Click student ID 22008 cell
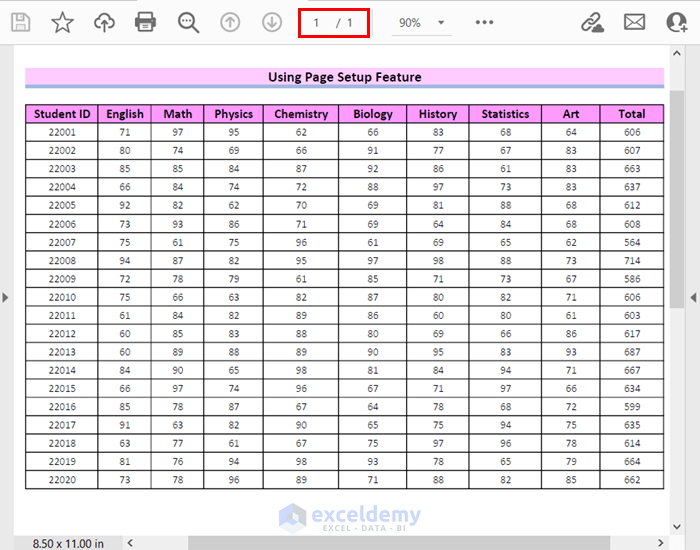 62,261
